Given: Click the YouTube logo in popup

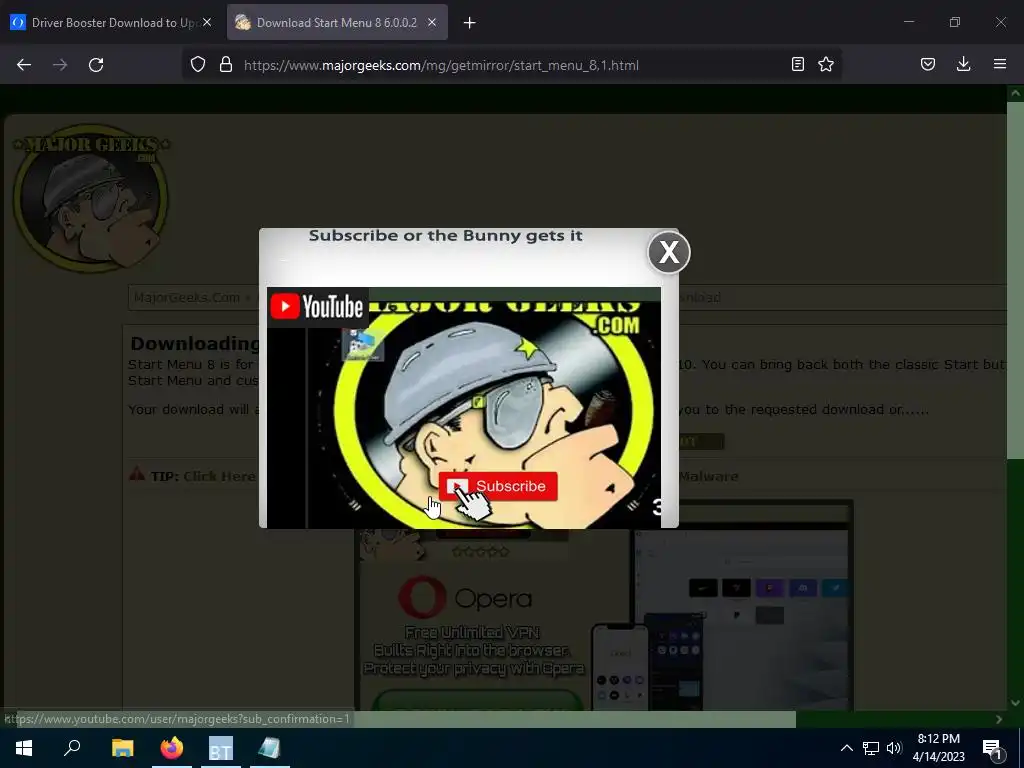Looking at the screenshot, I should pyautogui.click(x=317, y=306).
